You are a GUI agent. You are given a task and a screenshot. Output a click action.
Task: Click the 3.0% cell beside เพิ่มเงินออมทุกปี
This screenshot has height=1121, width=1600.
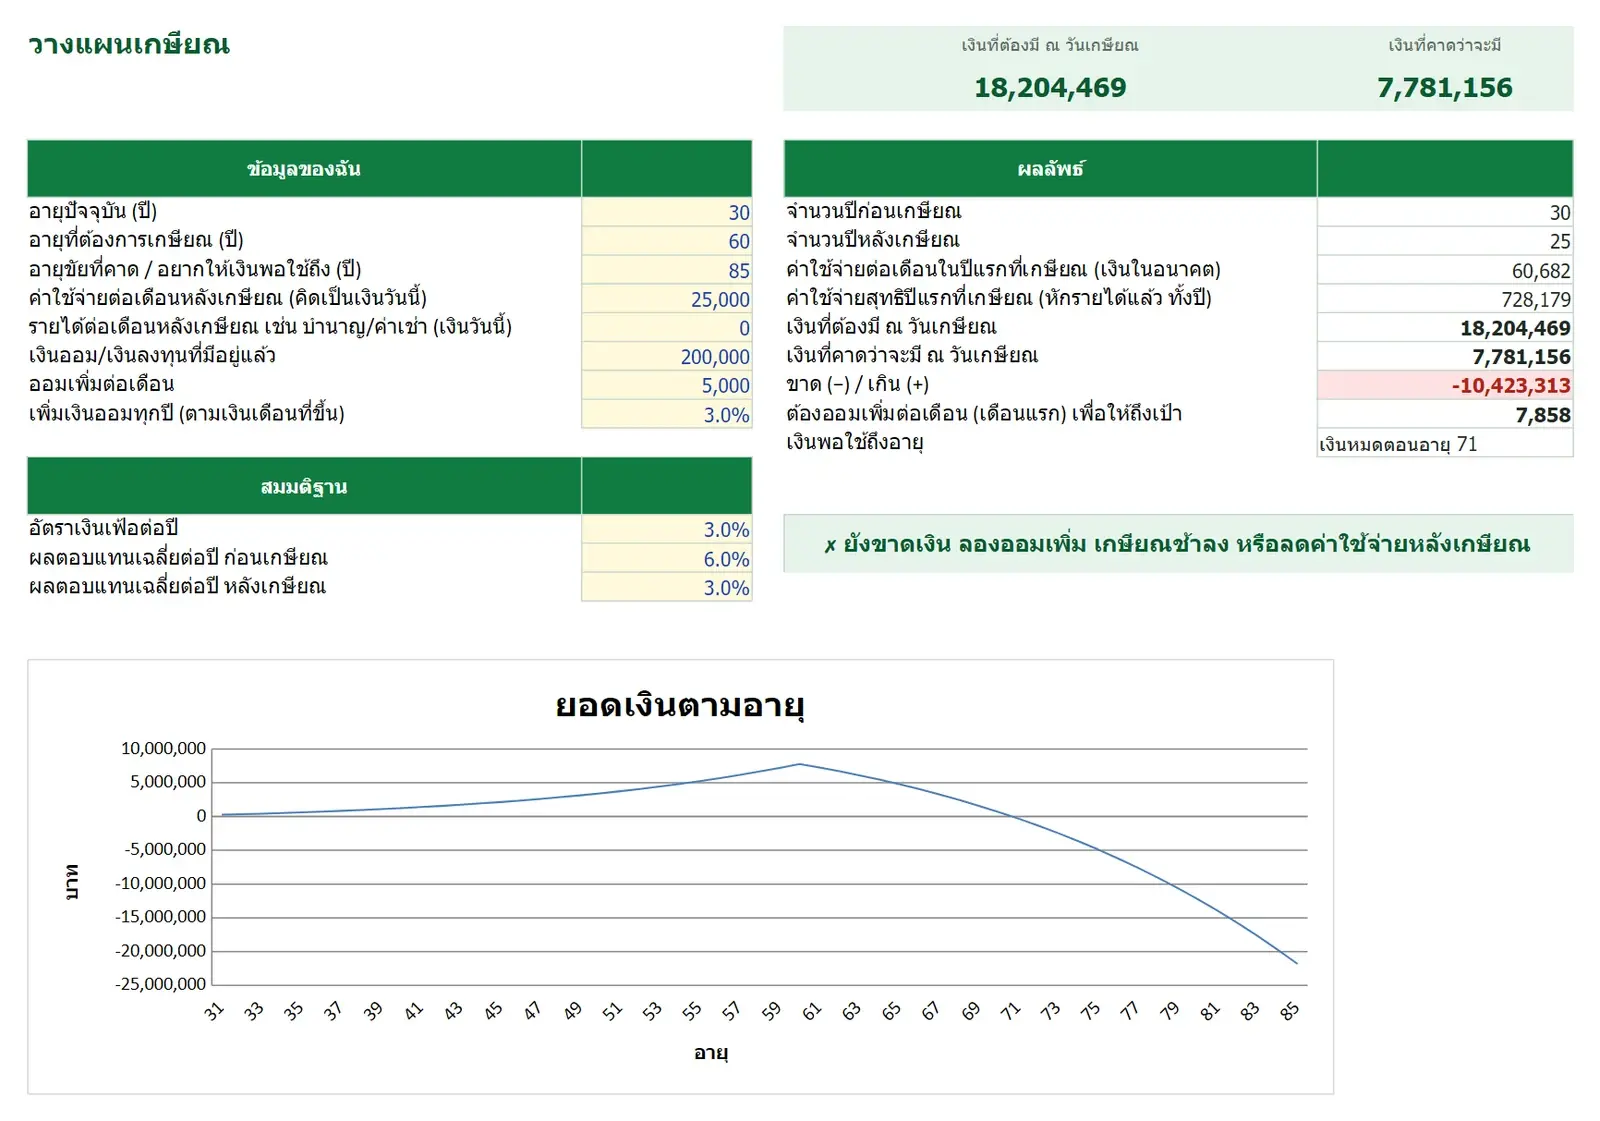click(x=666, y=415)
